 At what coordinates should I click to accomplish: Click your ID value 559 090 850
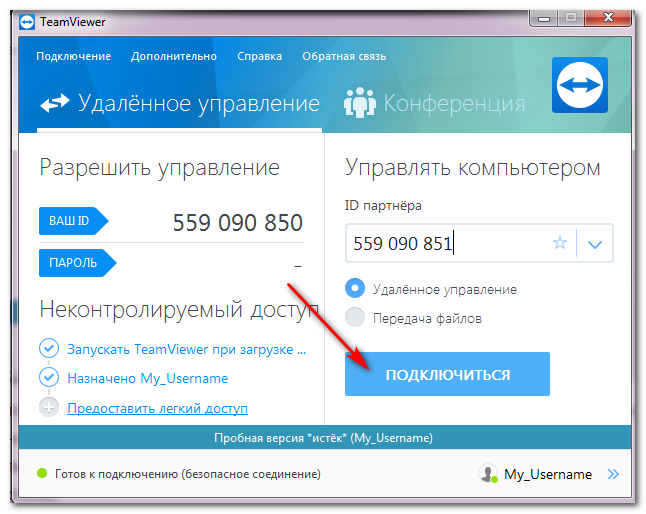pos(238,222)
